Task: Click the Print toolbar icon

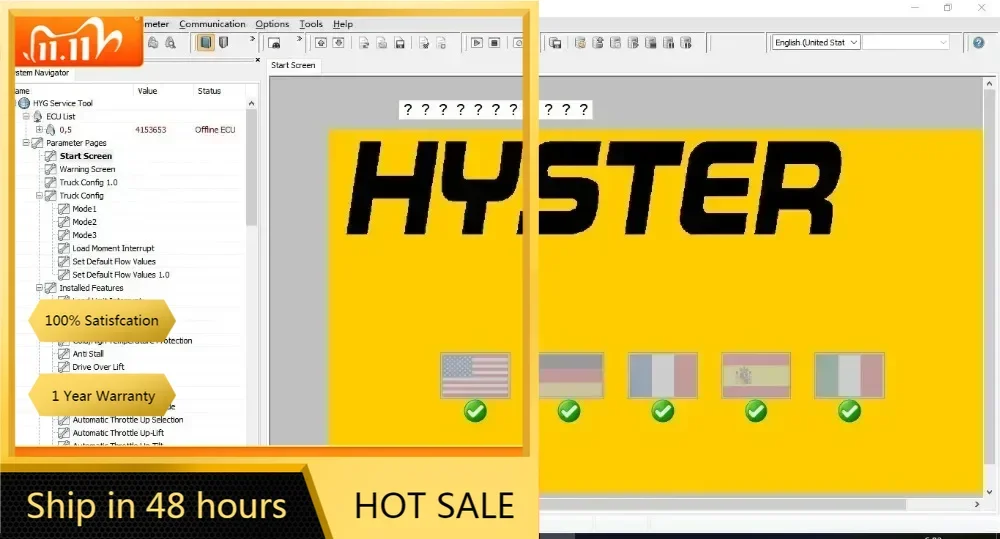Action: click(153, 43)
